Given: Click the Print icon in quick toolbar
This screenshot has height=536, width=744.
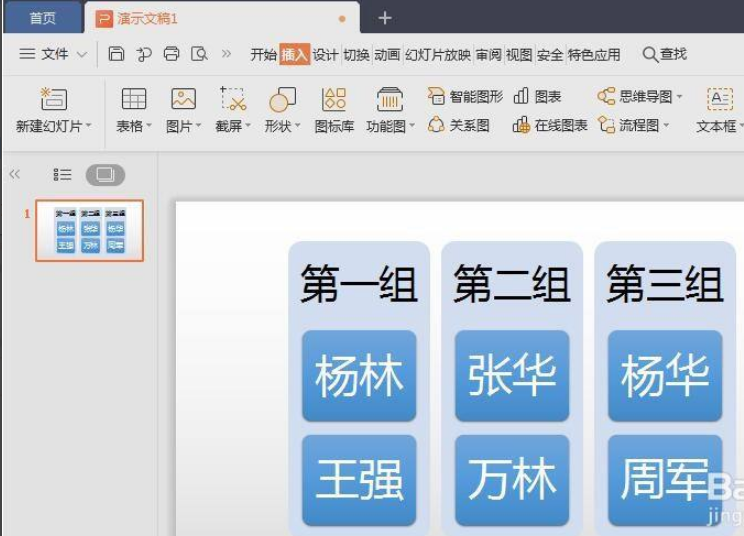Looking at the screenshot, I should 171,54.
